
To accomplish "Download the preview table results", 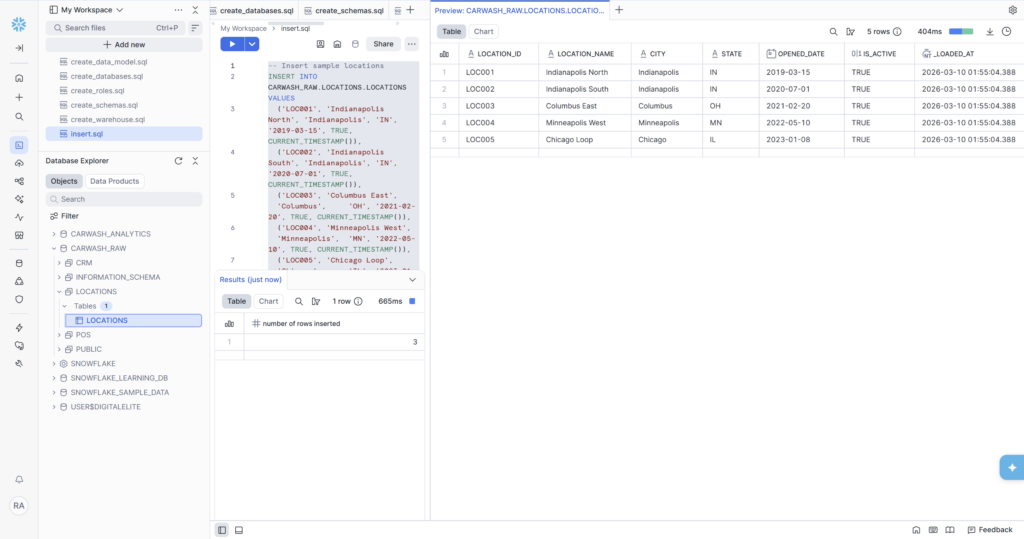I will pos(990,32).
